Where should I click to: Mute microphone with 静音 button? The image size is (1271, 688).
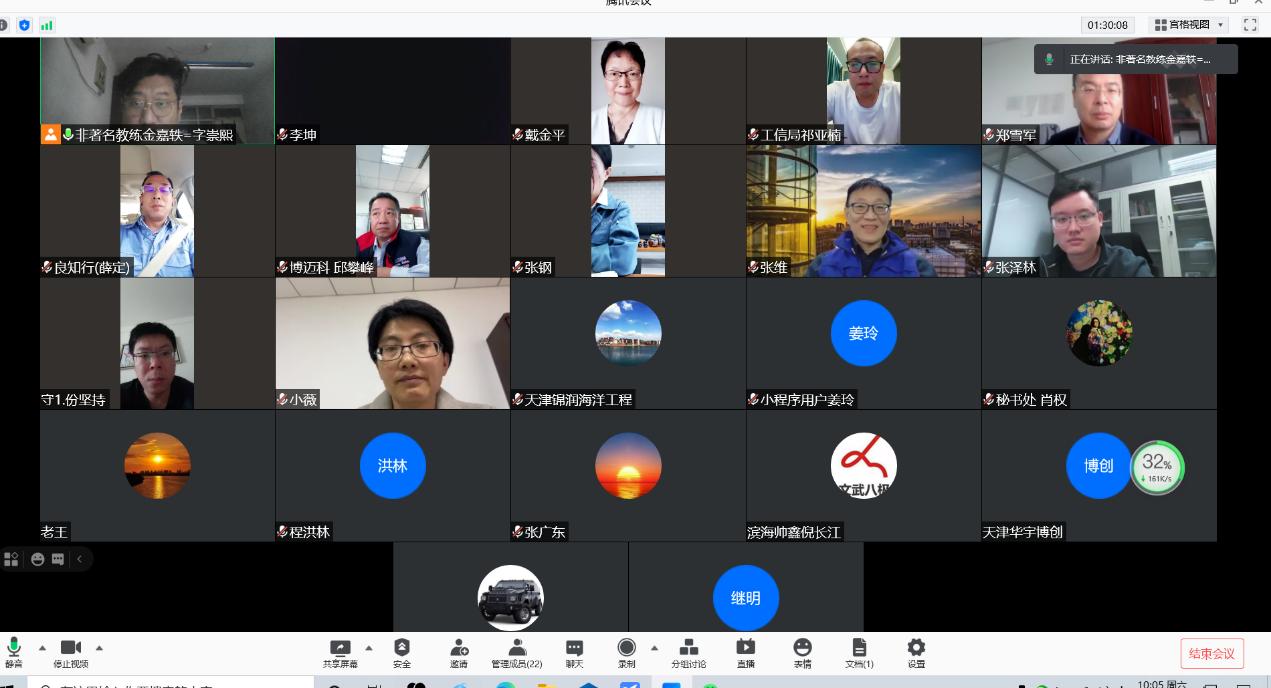pos(14,652)
